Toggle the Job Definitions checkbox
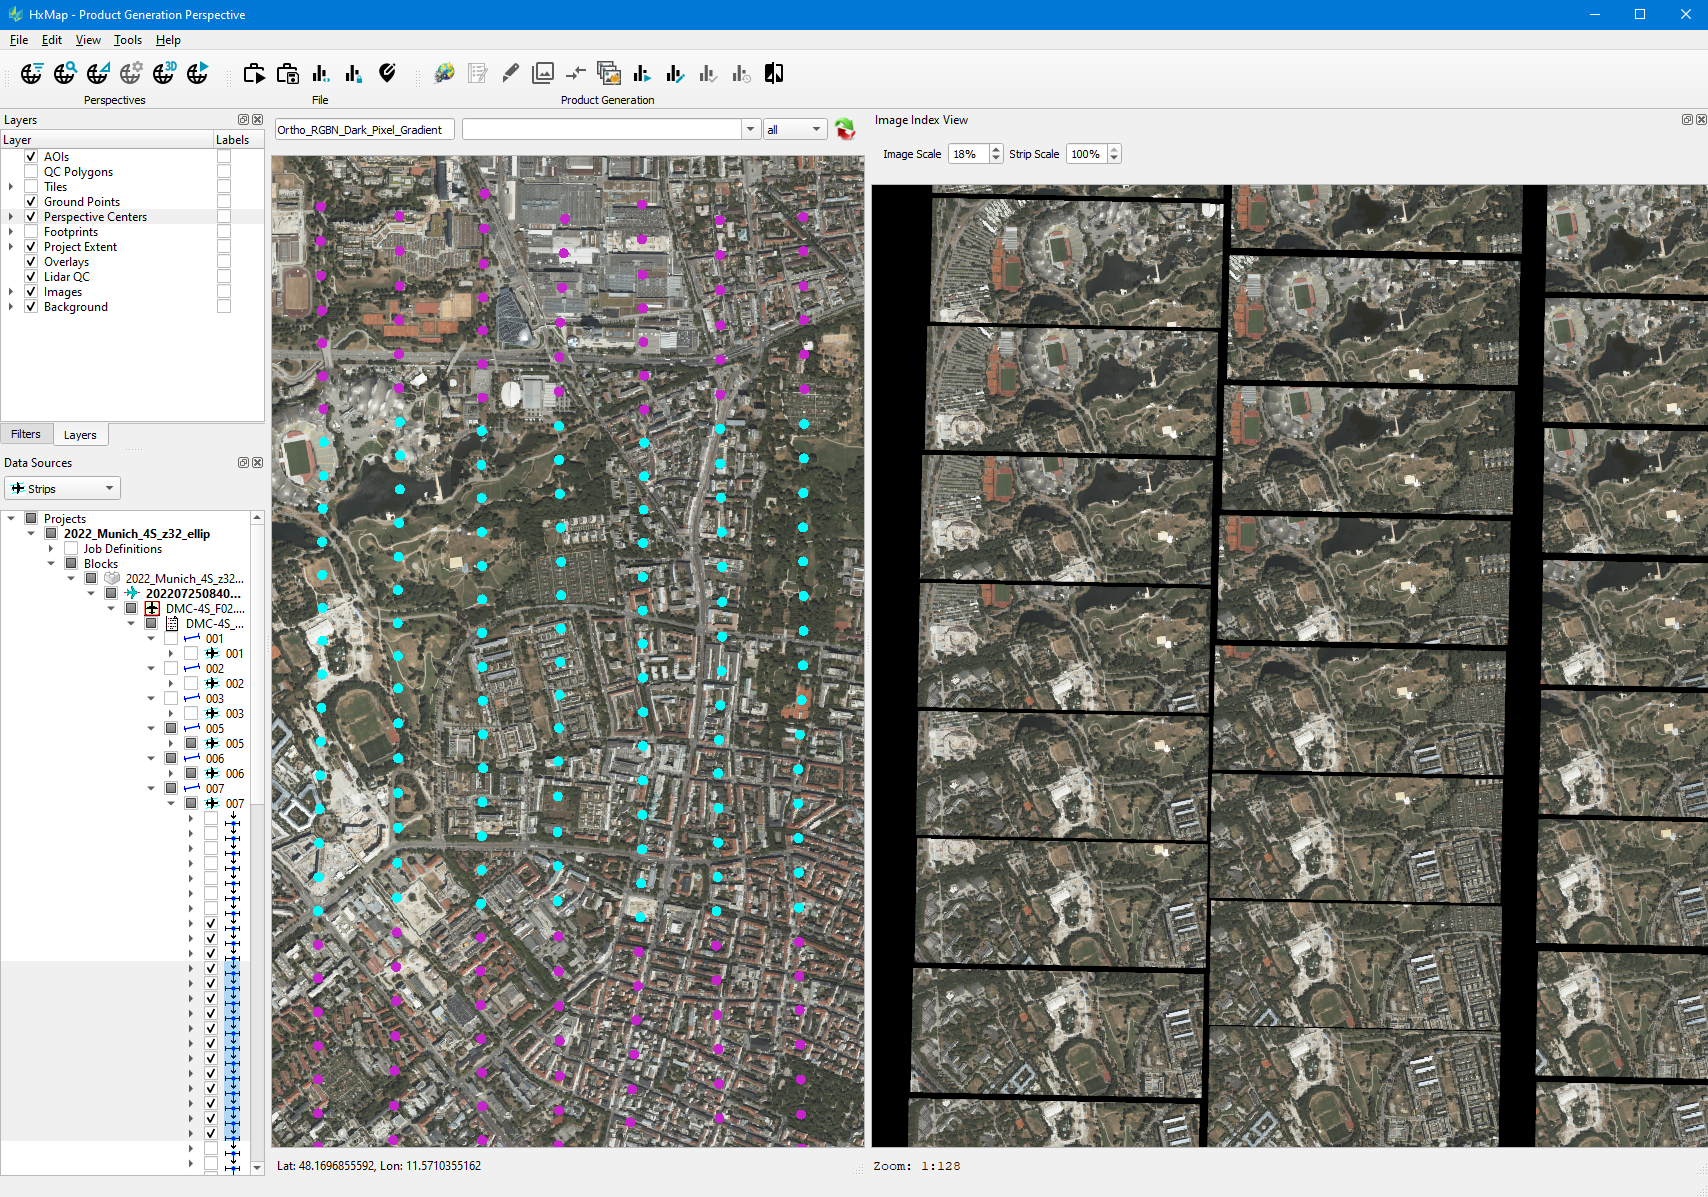Screen dimensions: 1708x1197 pyautogui.click(x=71, y=549)
